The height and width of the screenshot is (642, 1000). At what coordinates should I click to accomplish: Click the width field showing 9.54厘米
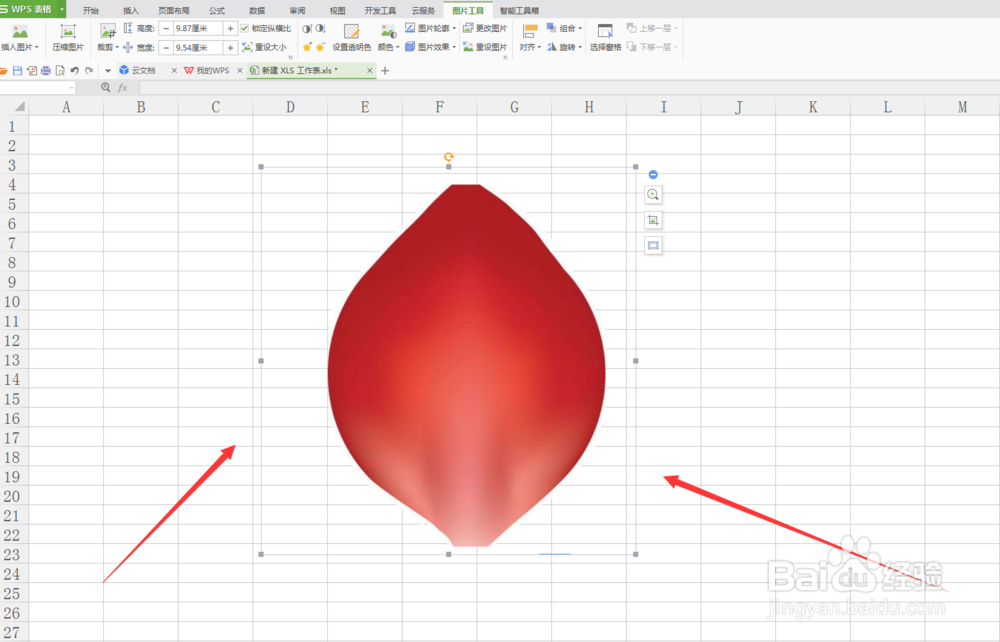(x=198, y=48)
